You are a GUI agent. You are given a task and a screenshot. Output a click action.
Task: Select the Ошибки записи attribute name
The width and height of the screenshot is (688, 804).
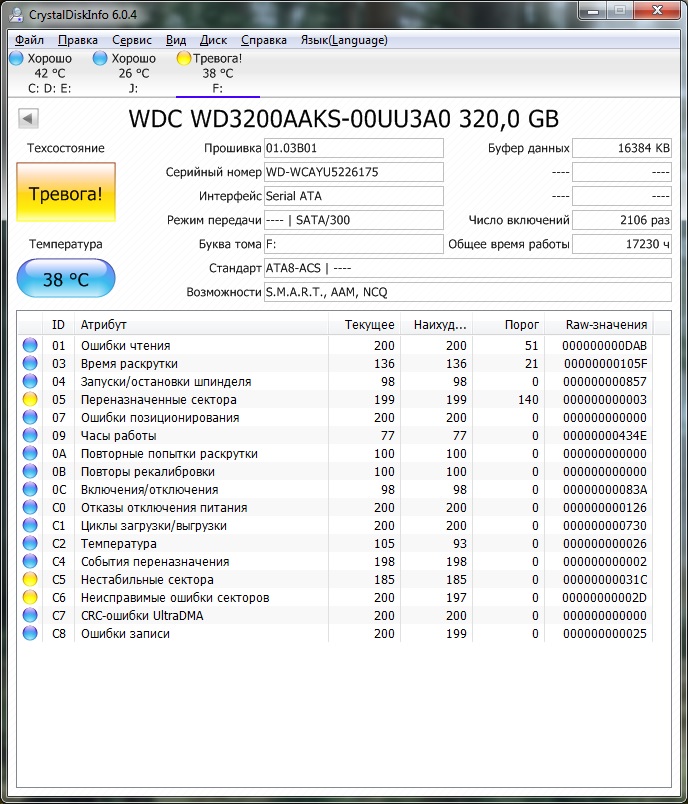[125, 633]
